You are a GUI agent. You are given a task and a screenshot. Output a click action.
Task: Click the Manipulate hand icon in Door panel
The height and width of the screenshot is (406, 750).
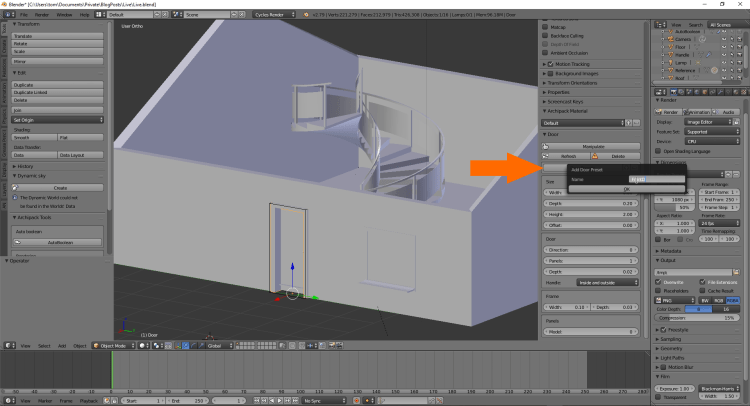(x=548, y=146)
